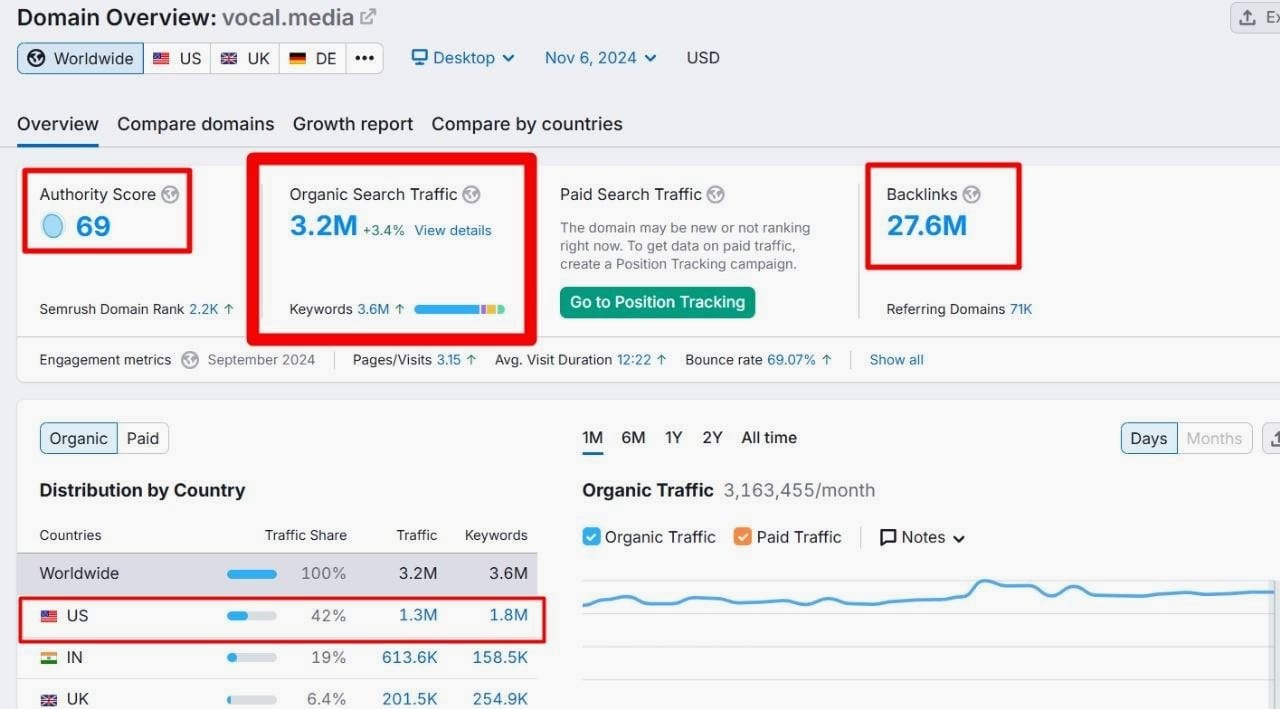Click the 27.6M backlinks value

click(x=927, y=226)
